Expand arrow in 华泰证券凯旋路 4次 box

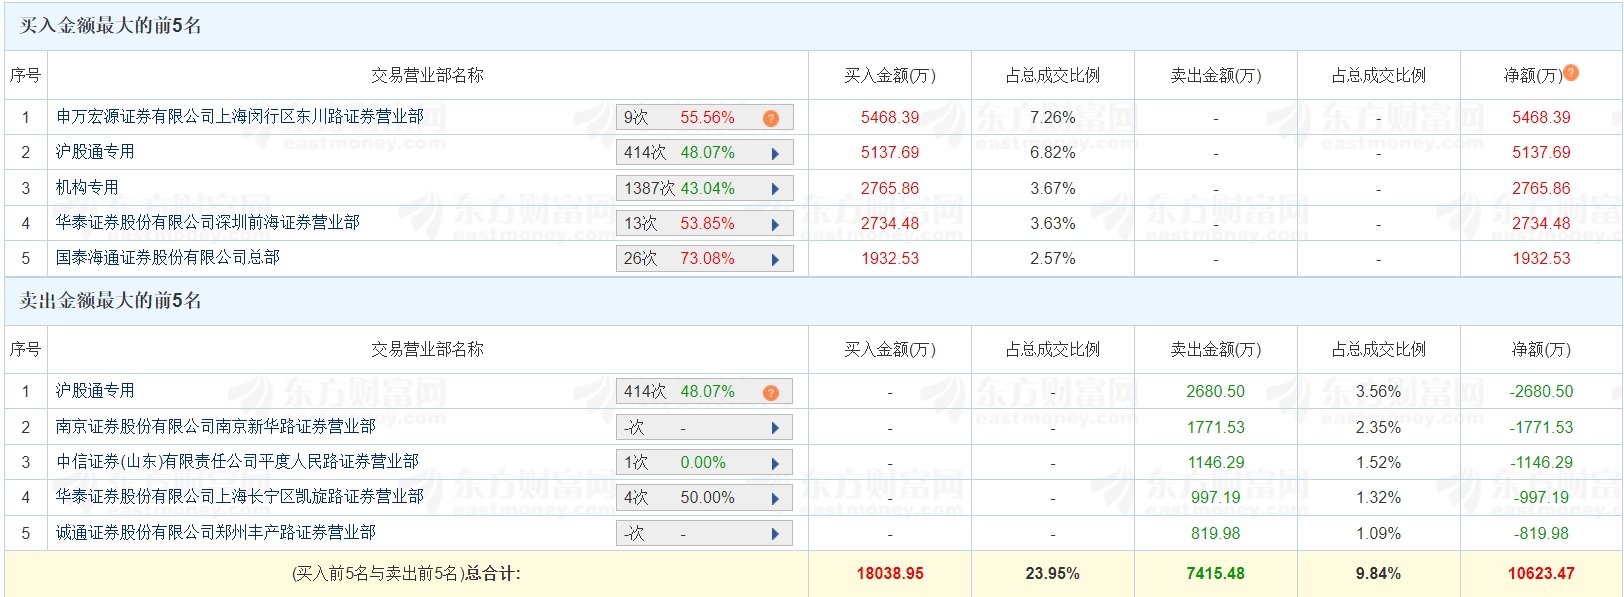(x=775, y=498)
